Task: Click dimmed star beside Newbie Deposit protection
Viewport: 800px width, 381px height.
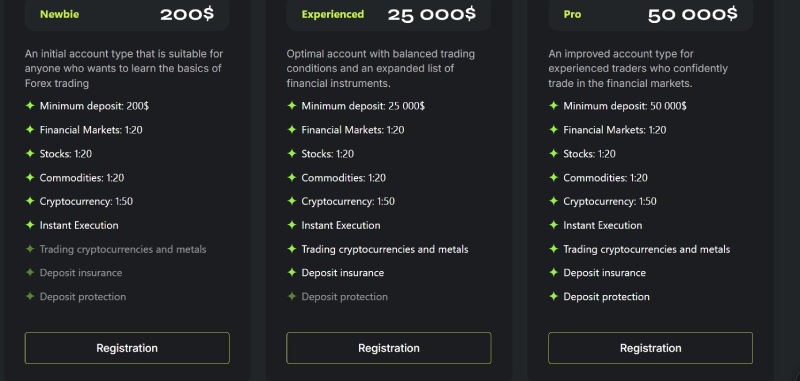Action: [x=30, y=296]
